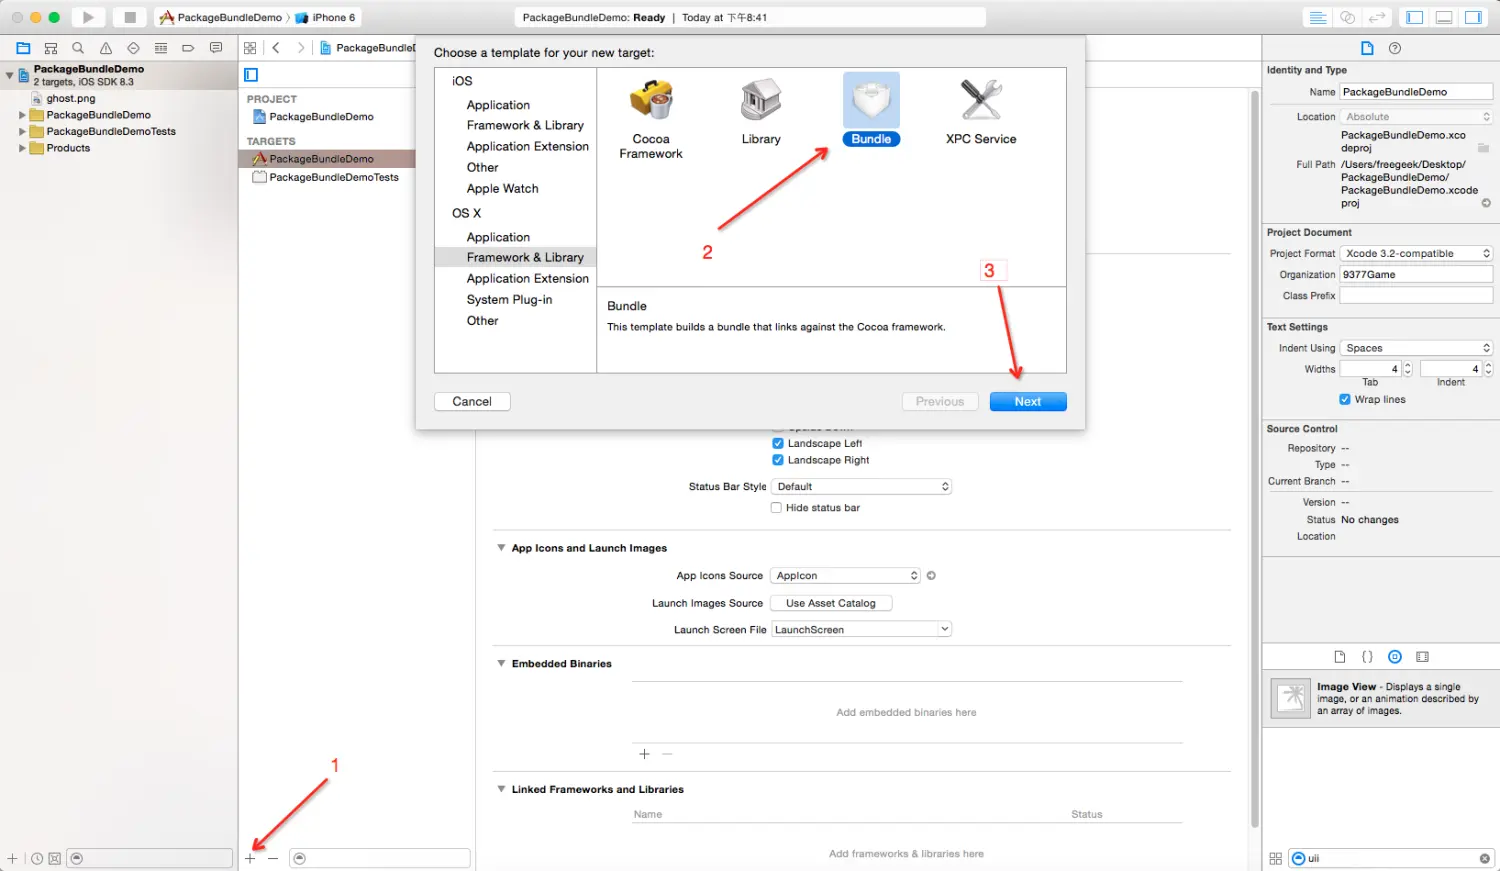The image size is (1500, 871).
Task: Show the File inspector
Action: tap(1367, 48)
